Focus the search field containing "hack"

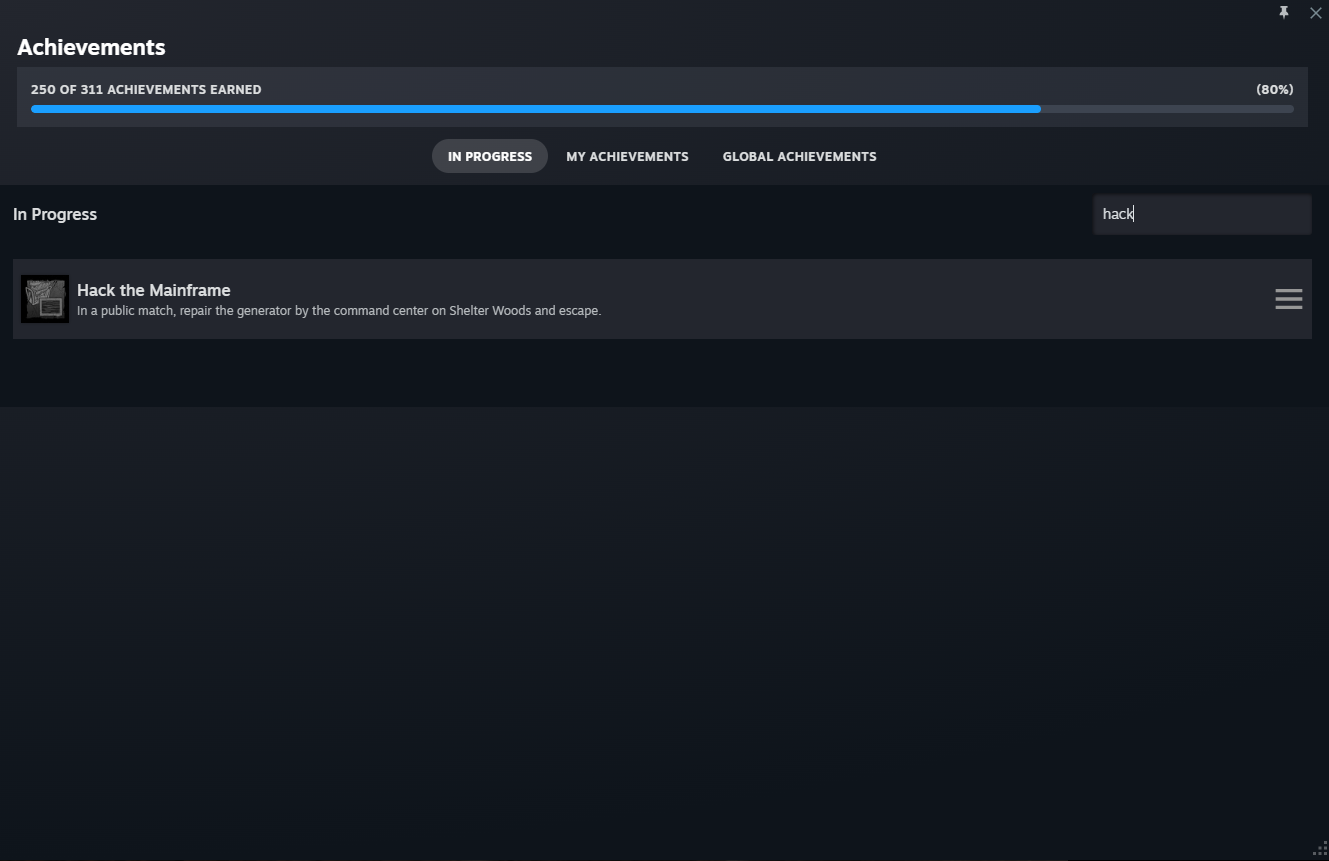click(x=1202, y=214)
